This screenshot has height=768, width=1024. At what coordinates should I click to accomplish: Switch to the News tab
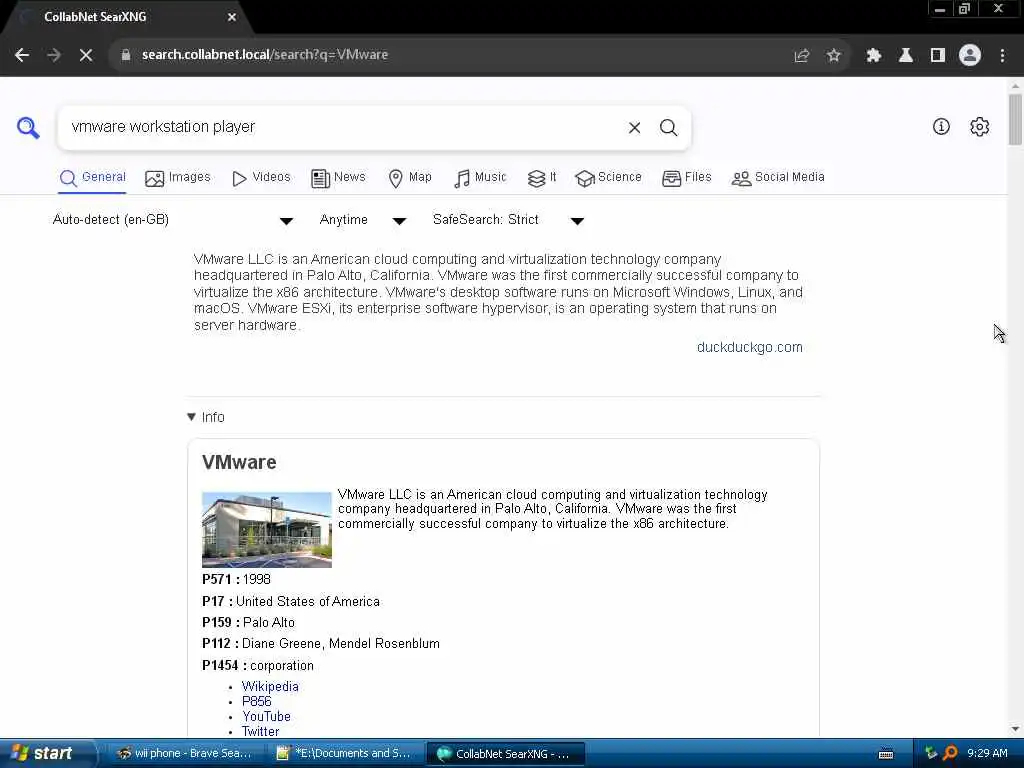coord(338,178)
